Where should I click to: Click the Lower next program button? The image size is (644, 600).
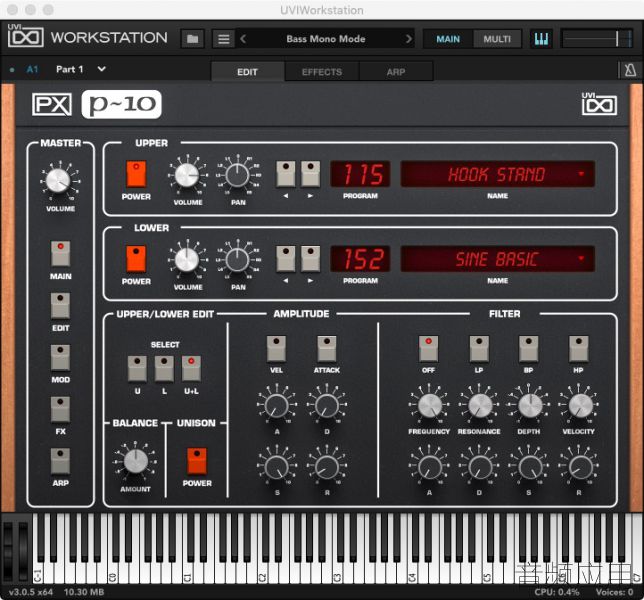coord(310,259)
